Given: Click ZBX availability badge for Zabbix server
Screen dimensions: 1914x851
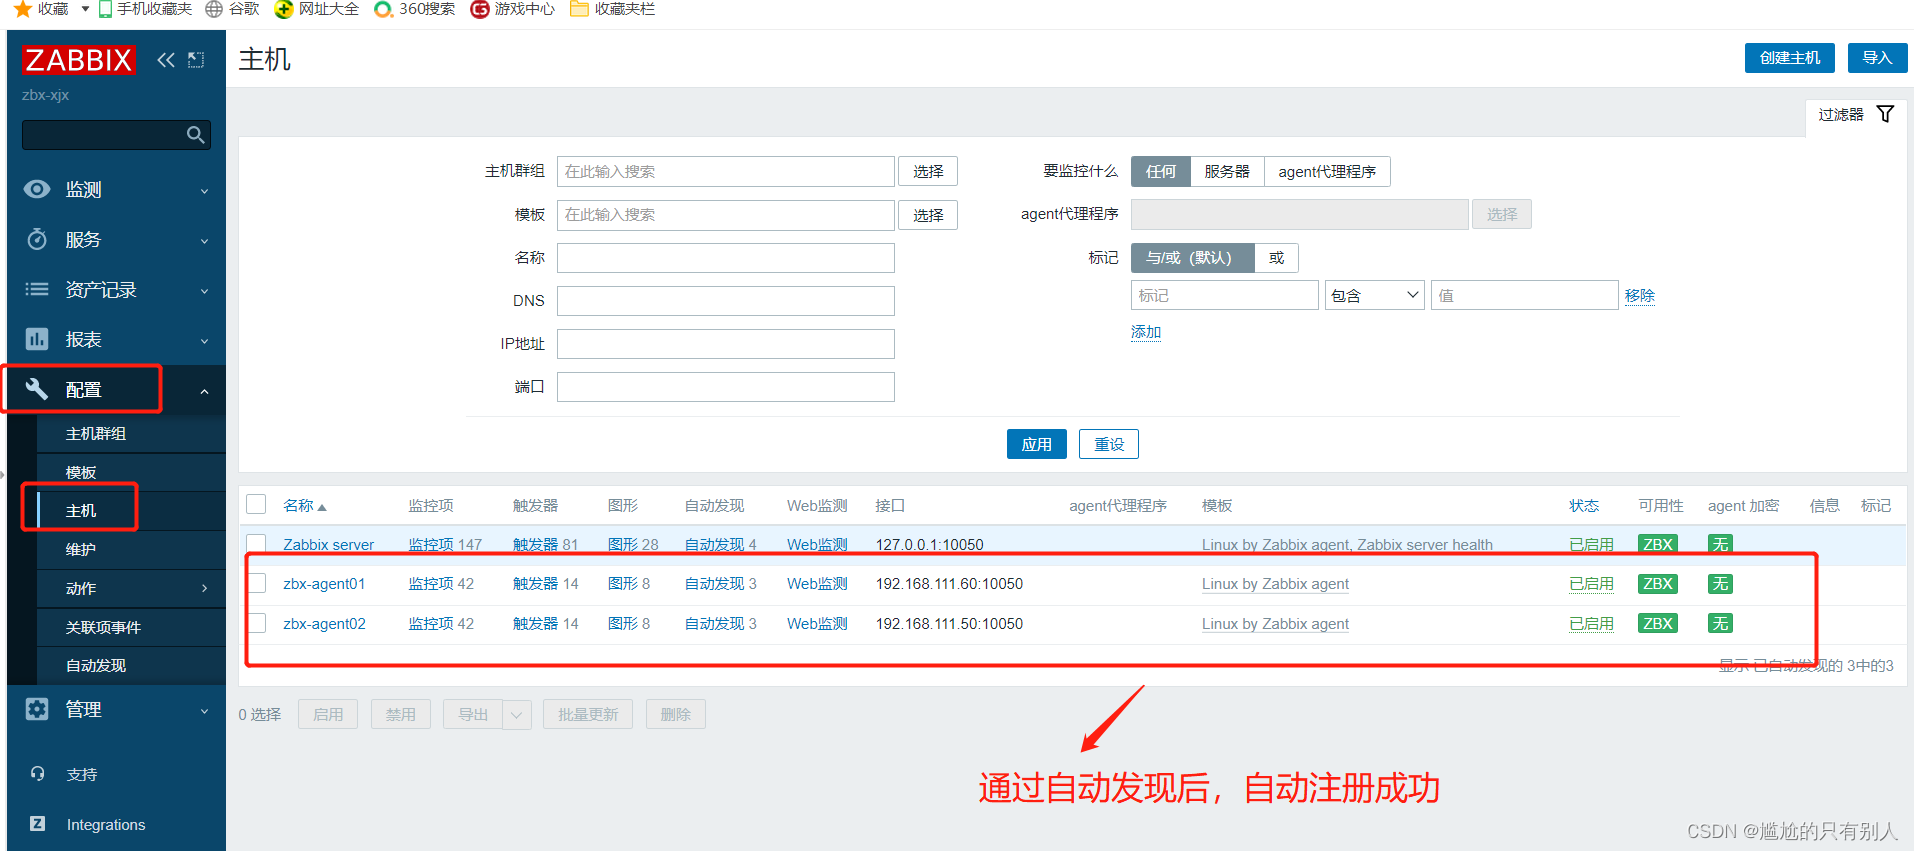Looking at the screenshot, I should pyautogui.click(x=1658, y=544).
